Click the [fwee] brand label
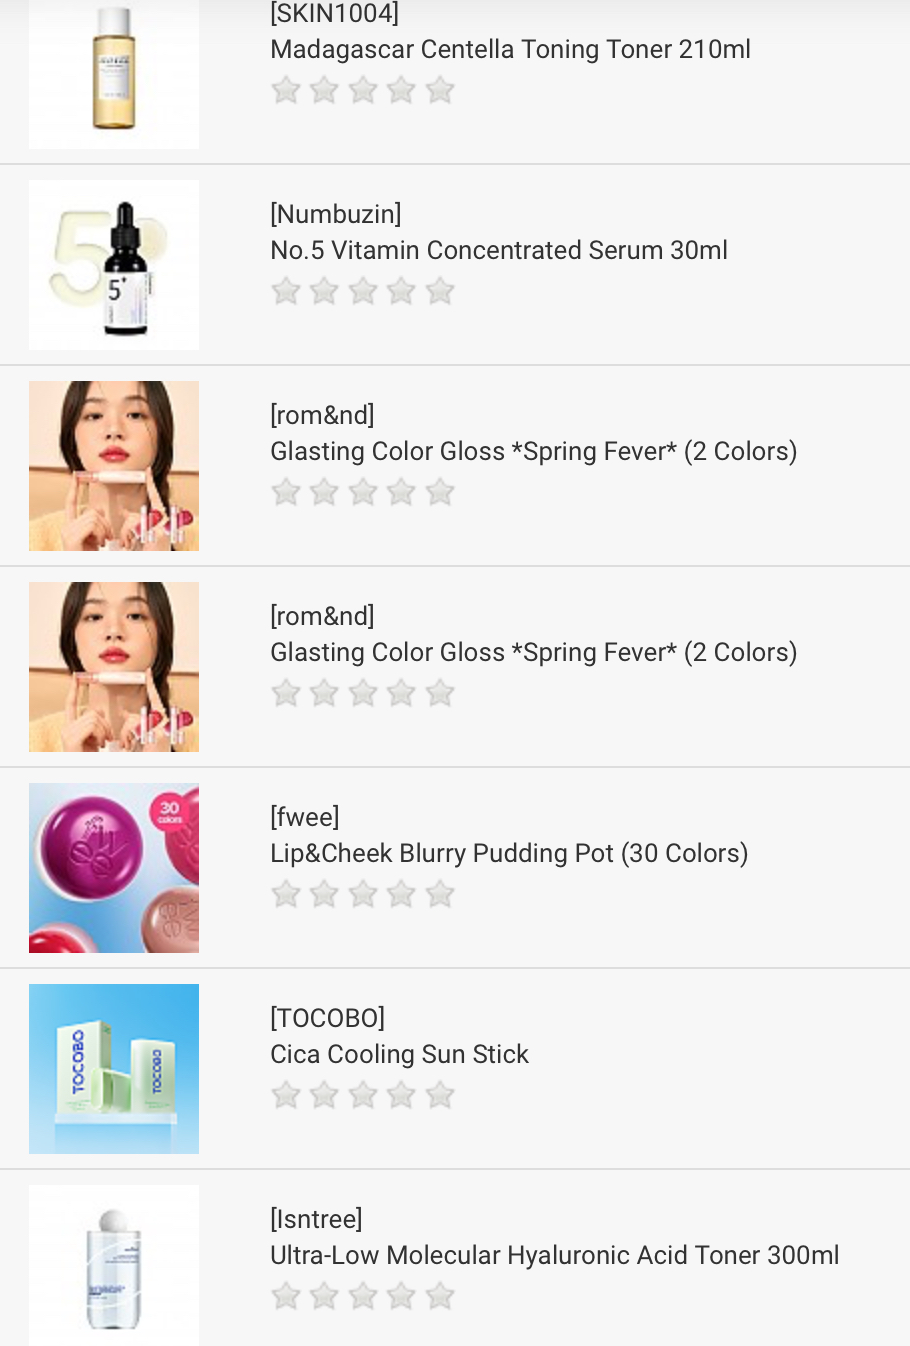The width and height of the screenshot is (910, 1346). tap(305, 818)
